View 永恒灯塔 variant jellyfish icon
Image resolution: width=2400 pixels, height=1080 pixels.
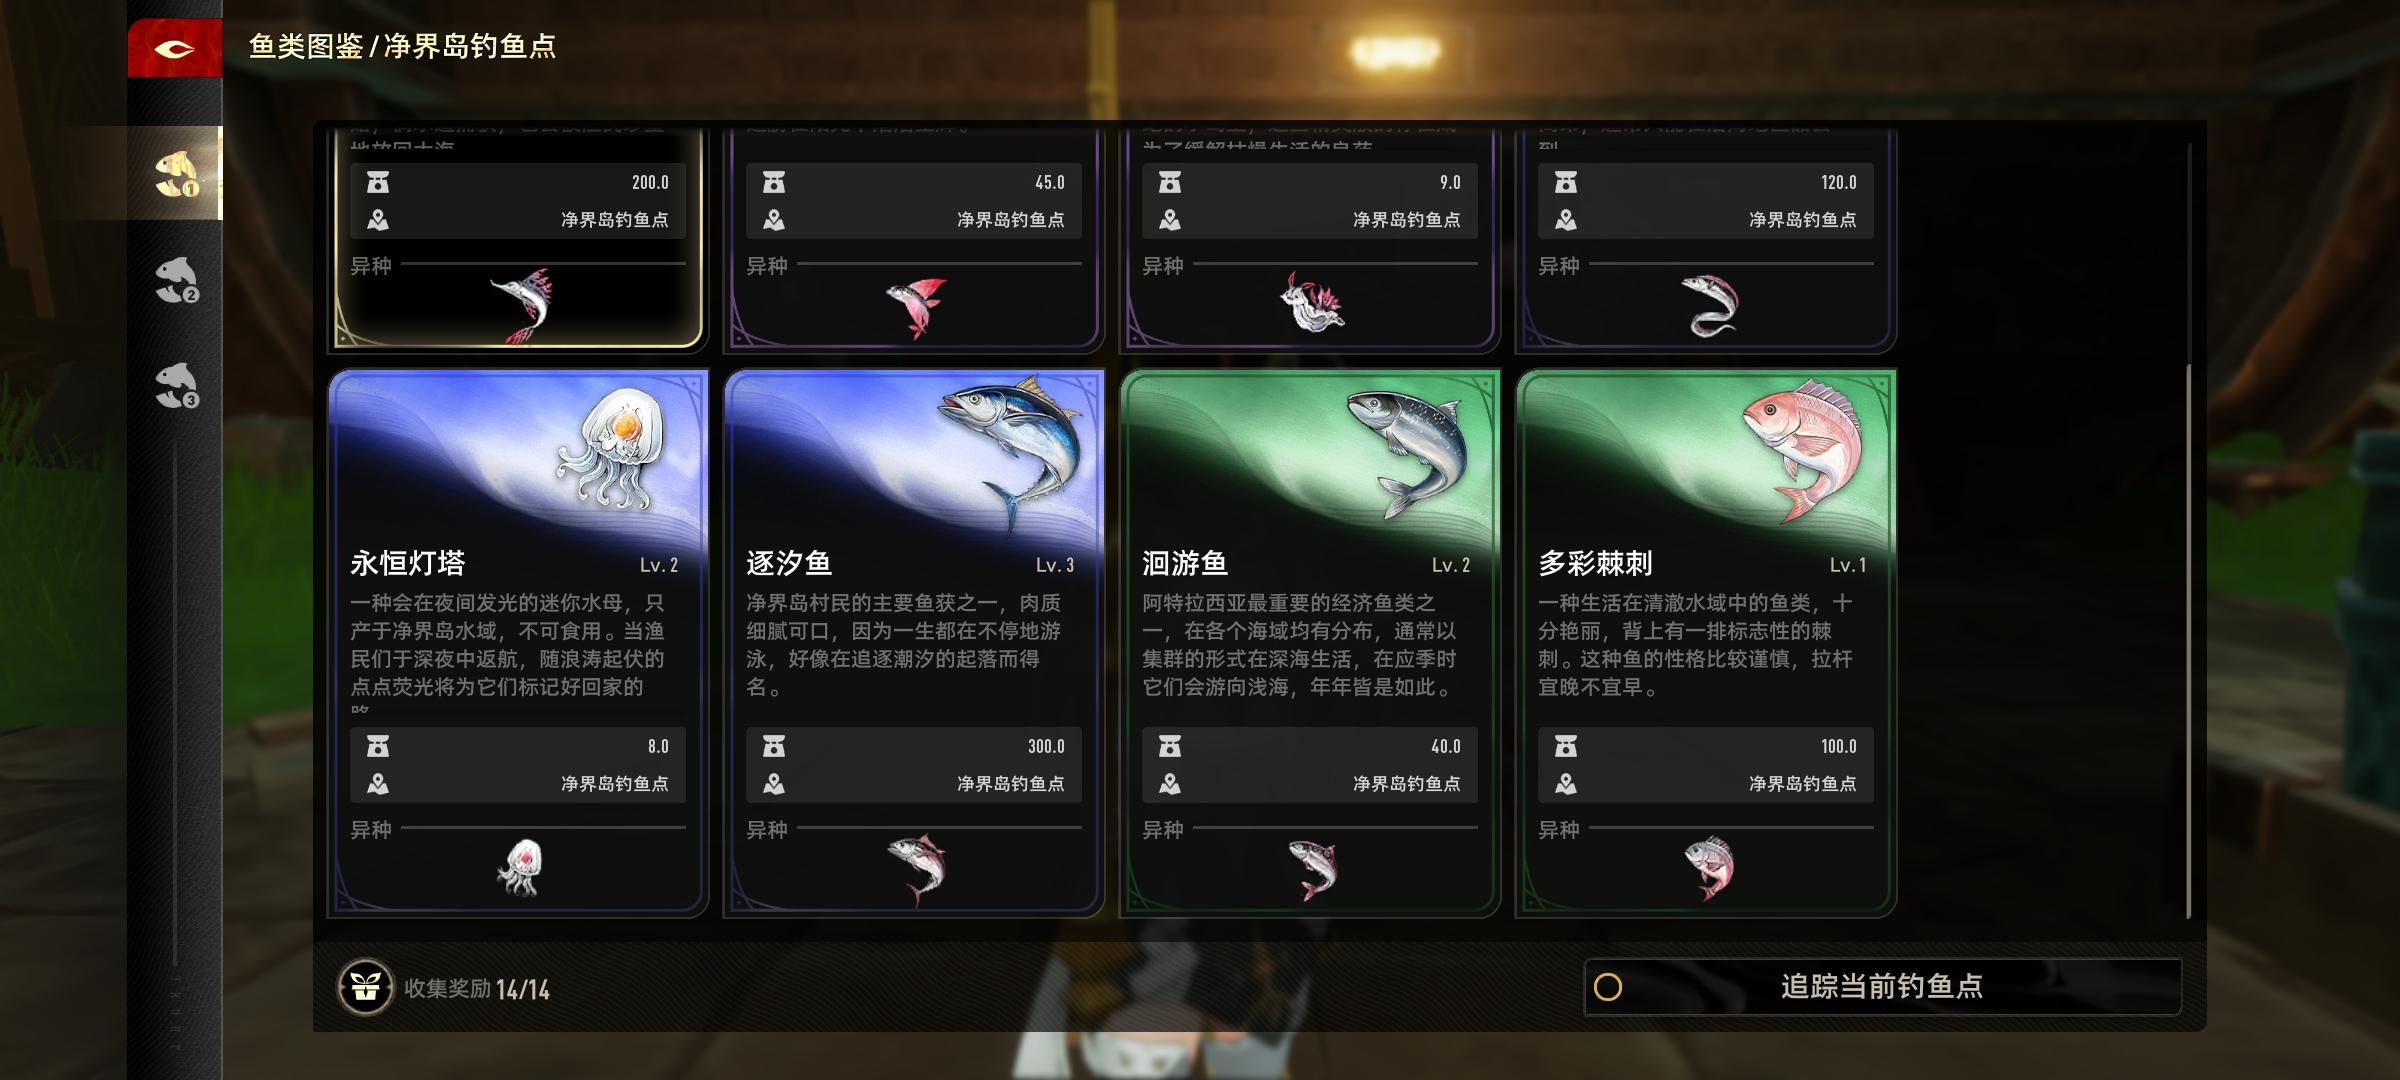point(520,867)
